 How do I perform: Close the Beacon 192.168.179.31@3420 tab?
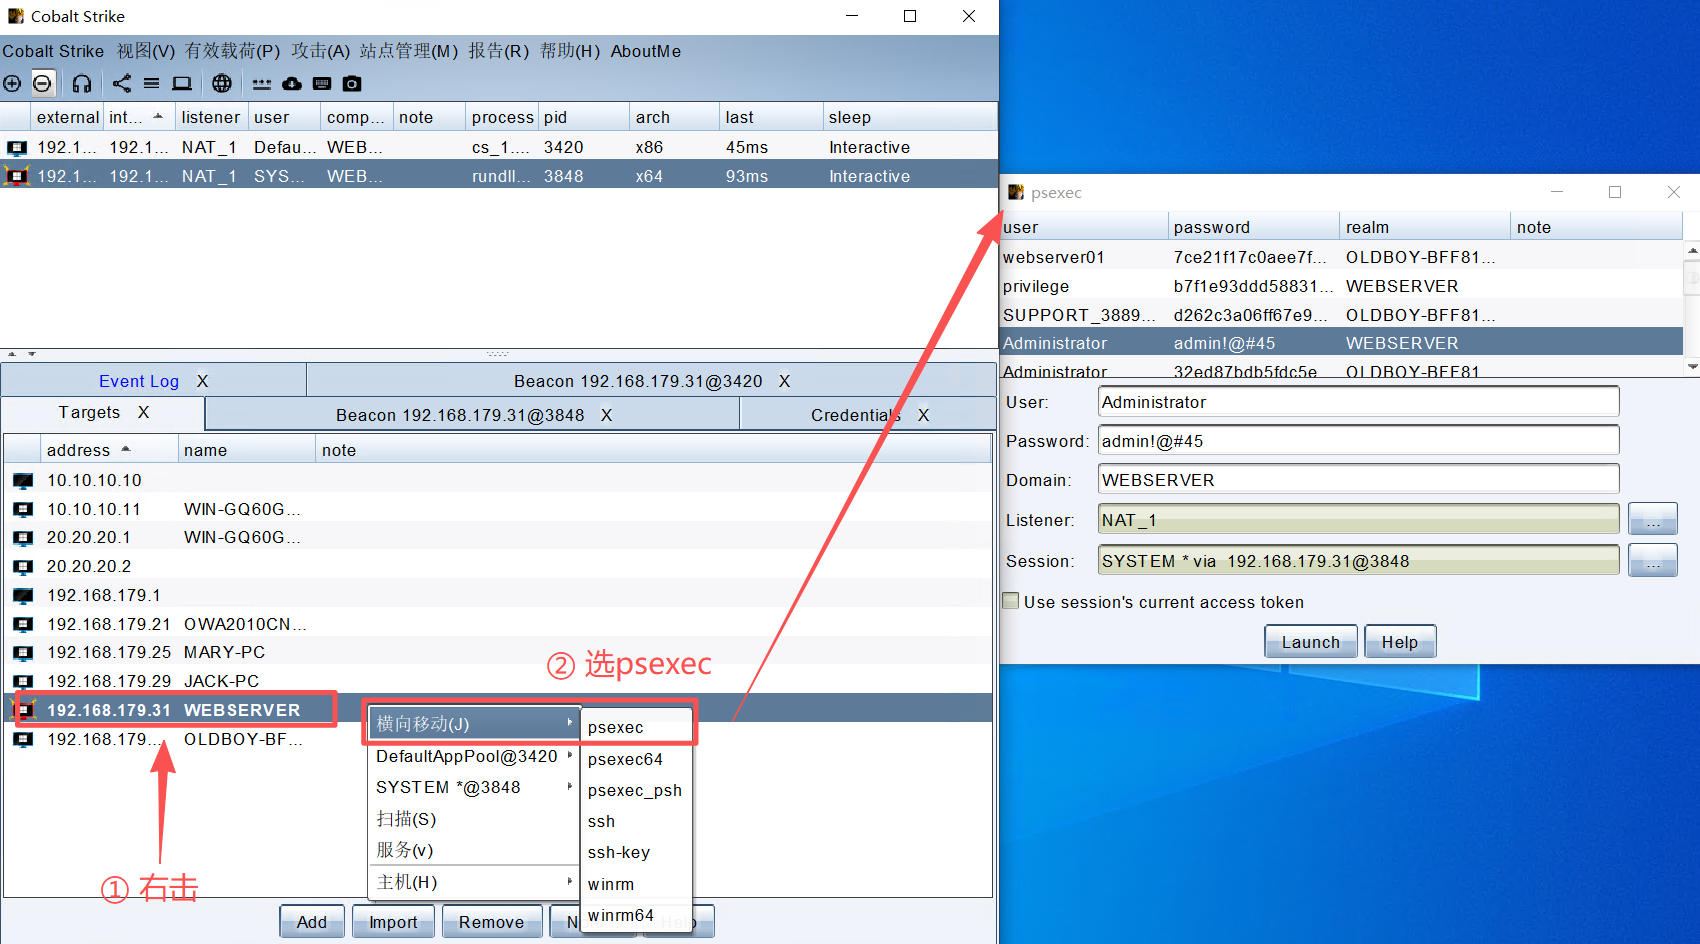(x=785, y=381)
